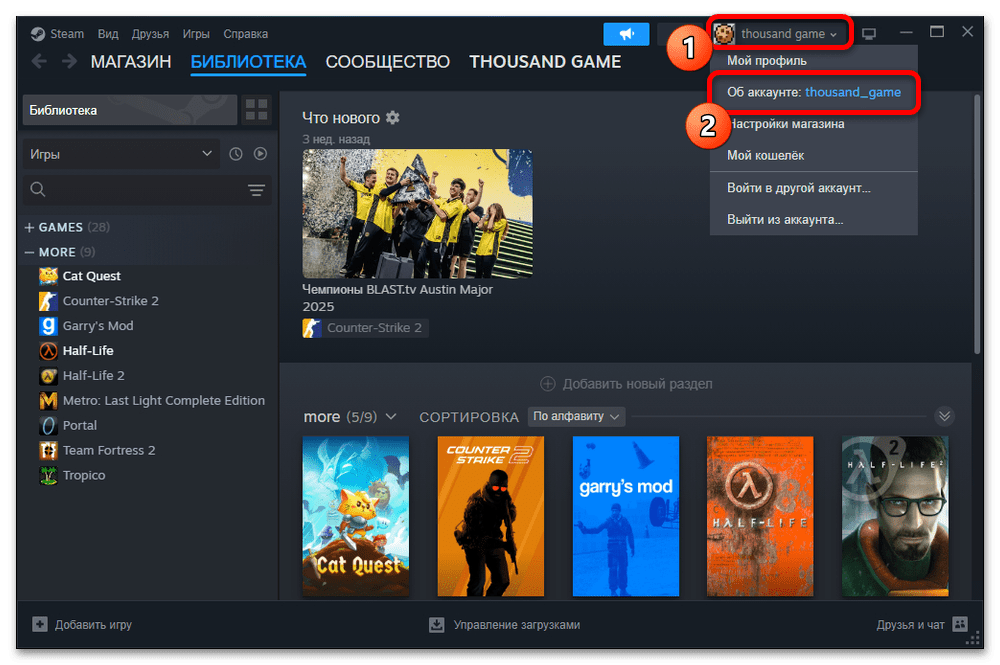This screenshot has height=665, width=1000.
Task: Expand the GAMES category in sidebar
Action: coord(29,227)
